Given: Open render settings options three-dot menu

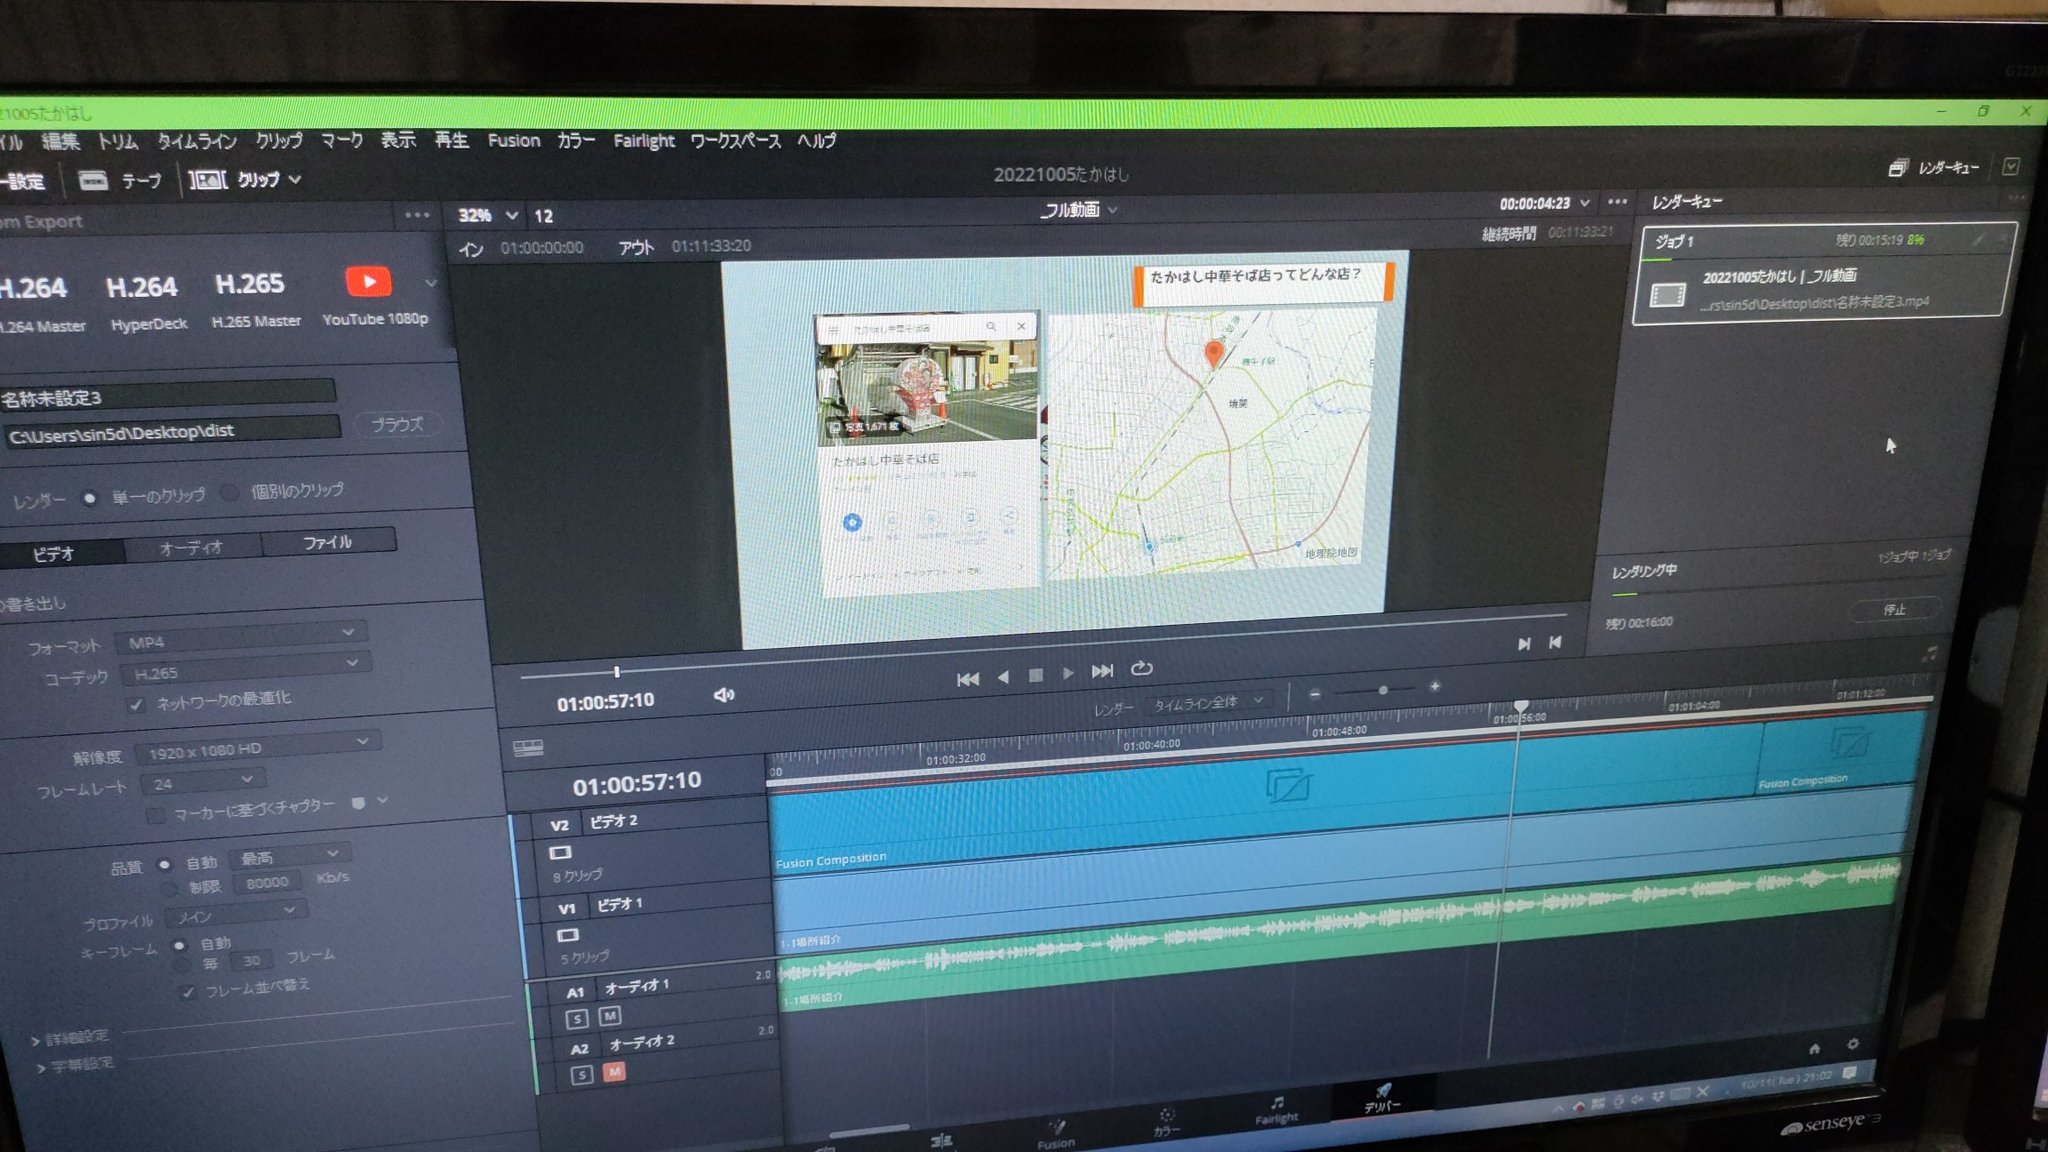Looking at the screenshot, I should pos(417,216).
